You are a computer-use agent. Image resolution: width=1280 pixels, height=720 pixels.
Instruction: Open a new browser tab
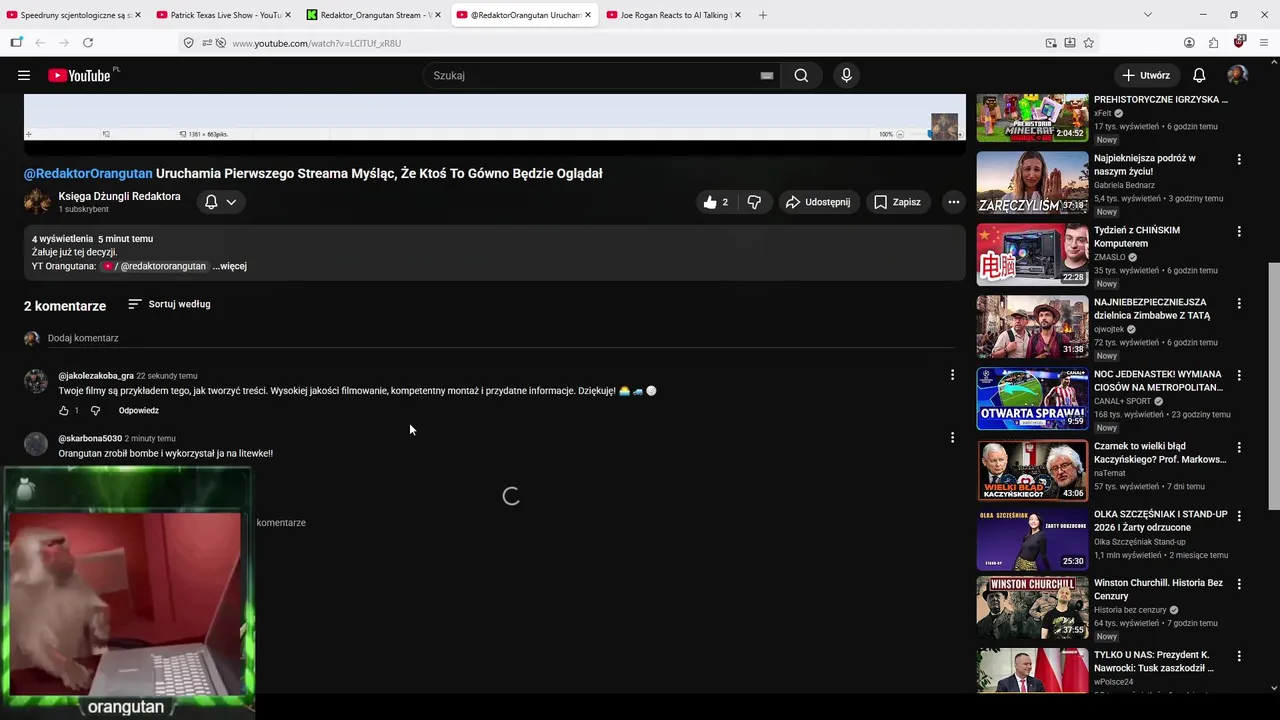click(x=763, y=15)
